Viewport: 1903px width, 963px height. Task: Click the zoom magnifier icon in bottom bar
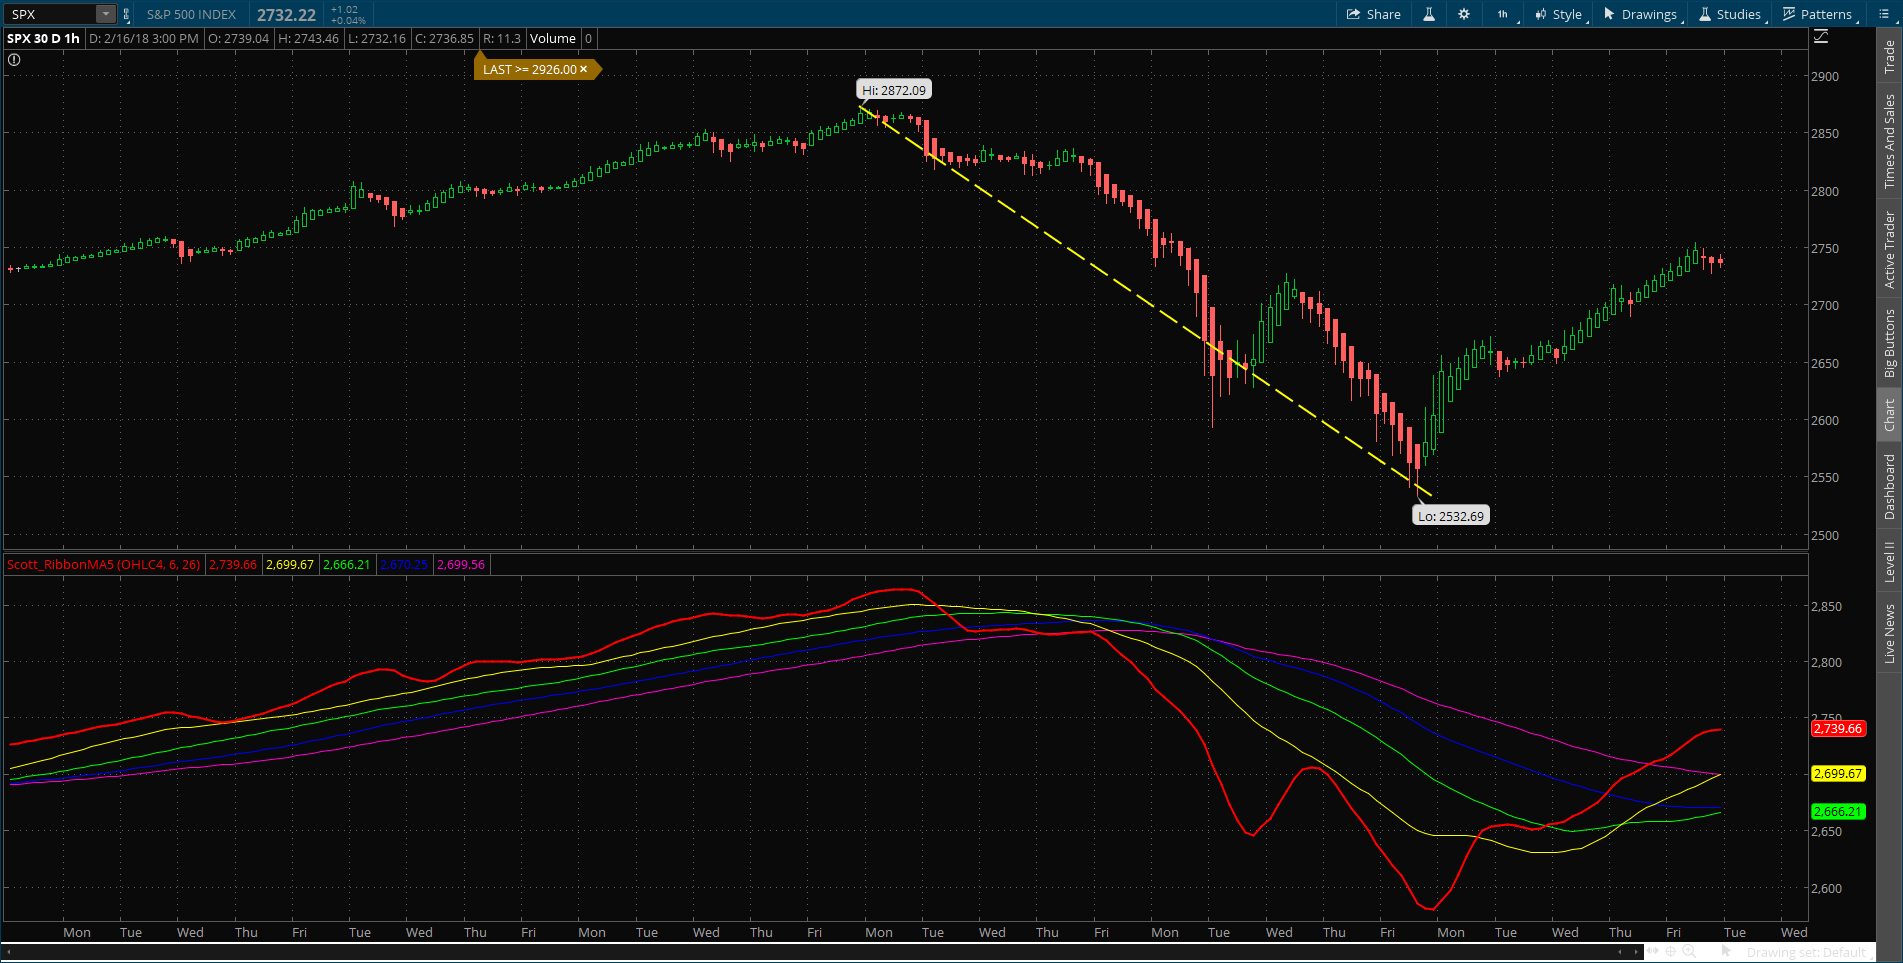1689,951
